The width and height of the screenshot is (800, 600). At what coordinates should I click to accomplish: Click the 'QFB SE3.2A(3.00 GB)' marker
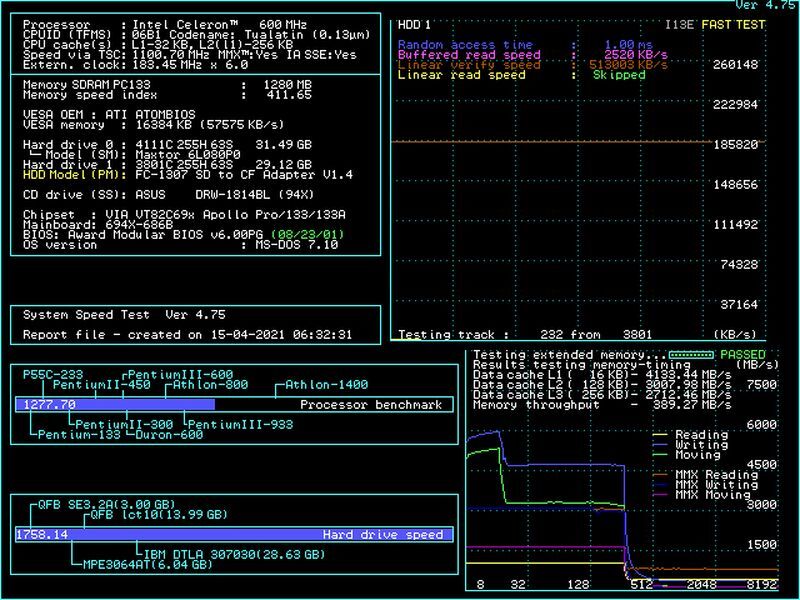click(107, 505)
